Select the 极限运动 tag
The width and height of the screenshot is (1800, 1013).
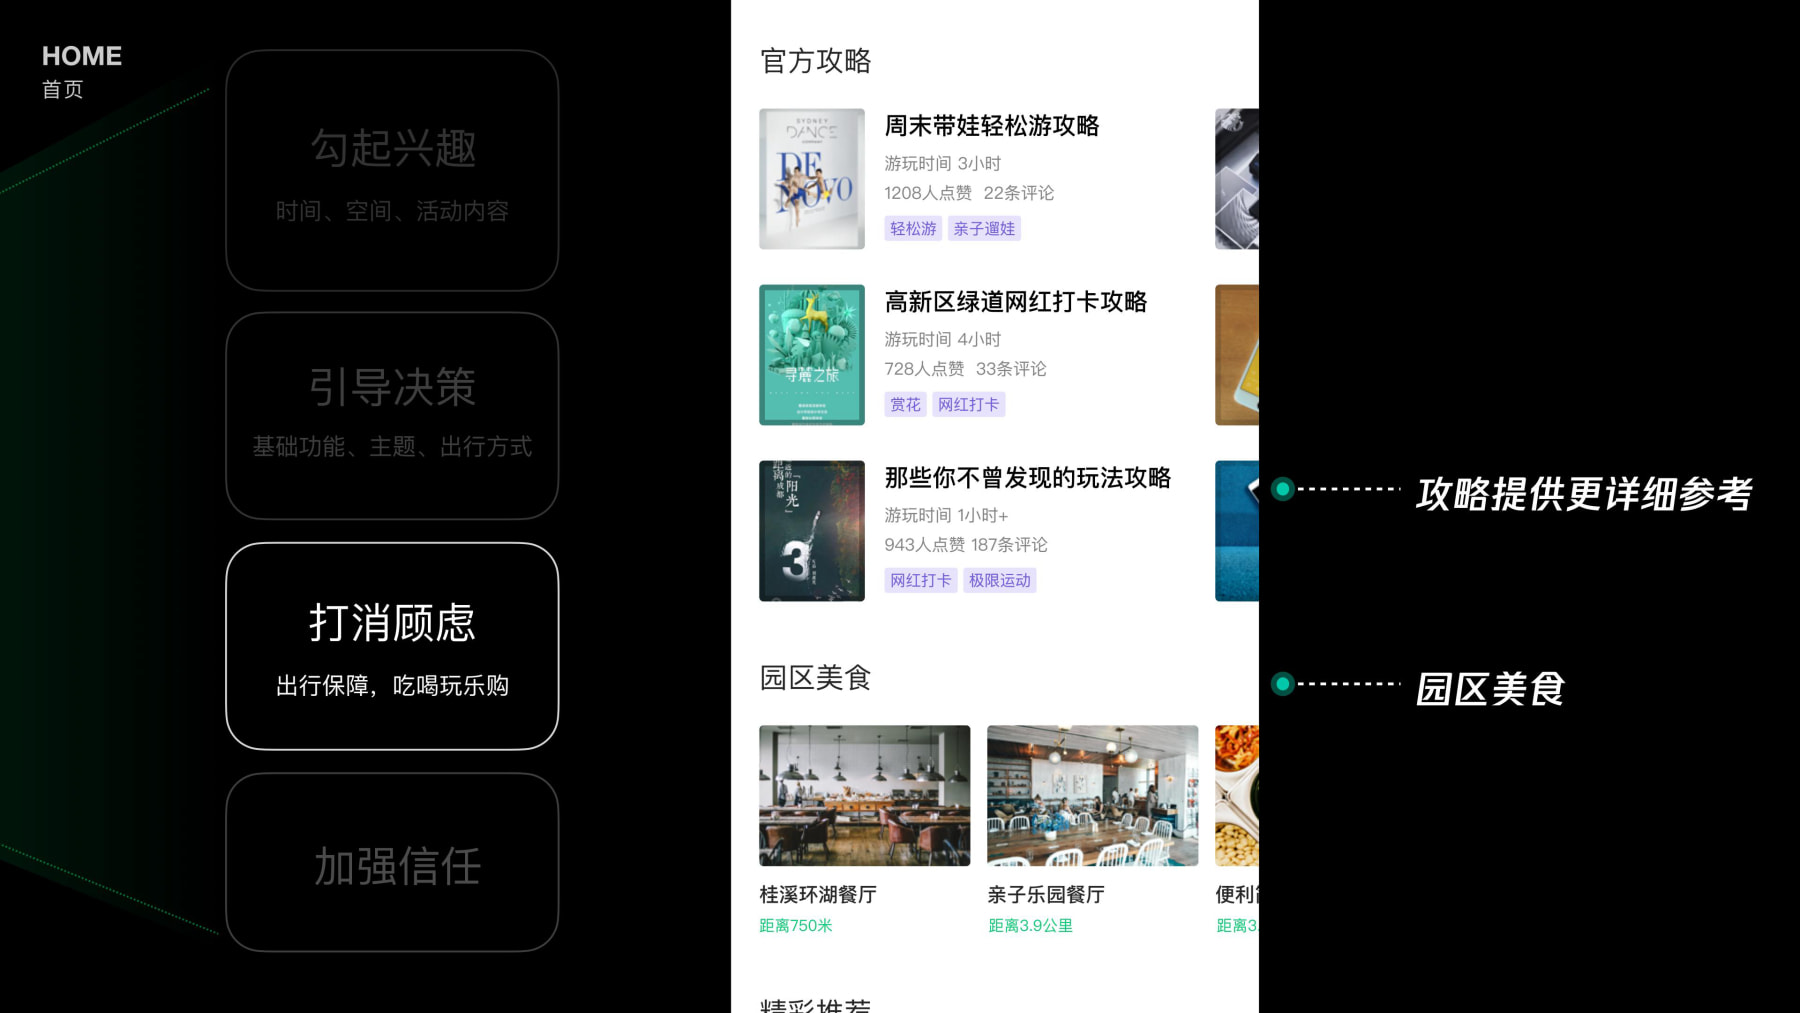(x=999, y=580)
